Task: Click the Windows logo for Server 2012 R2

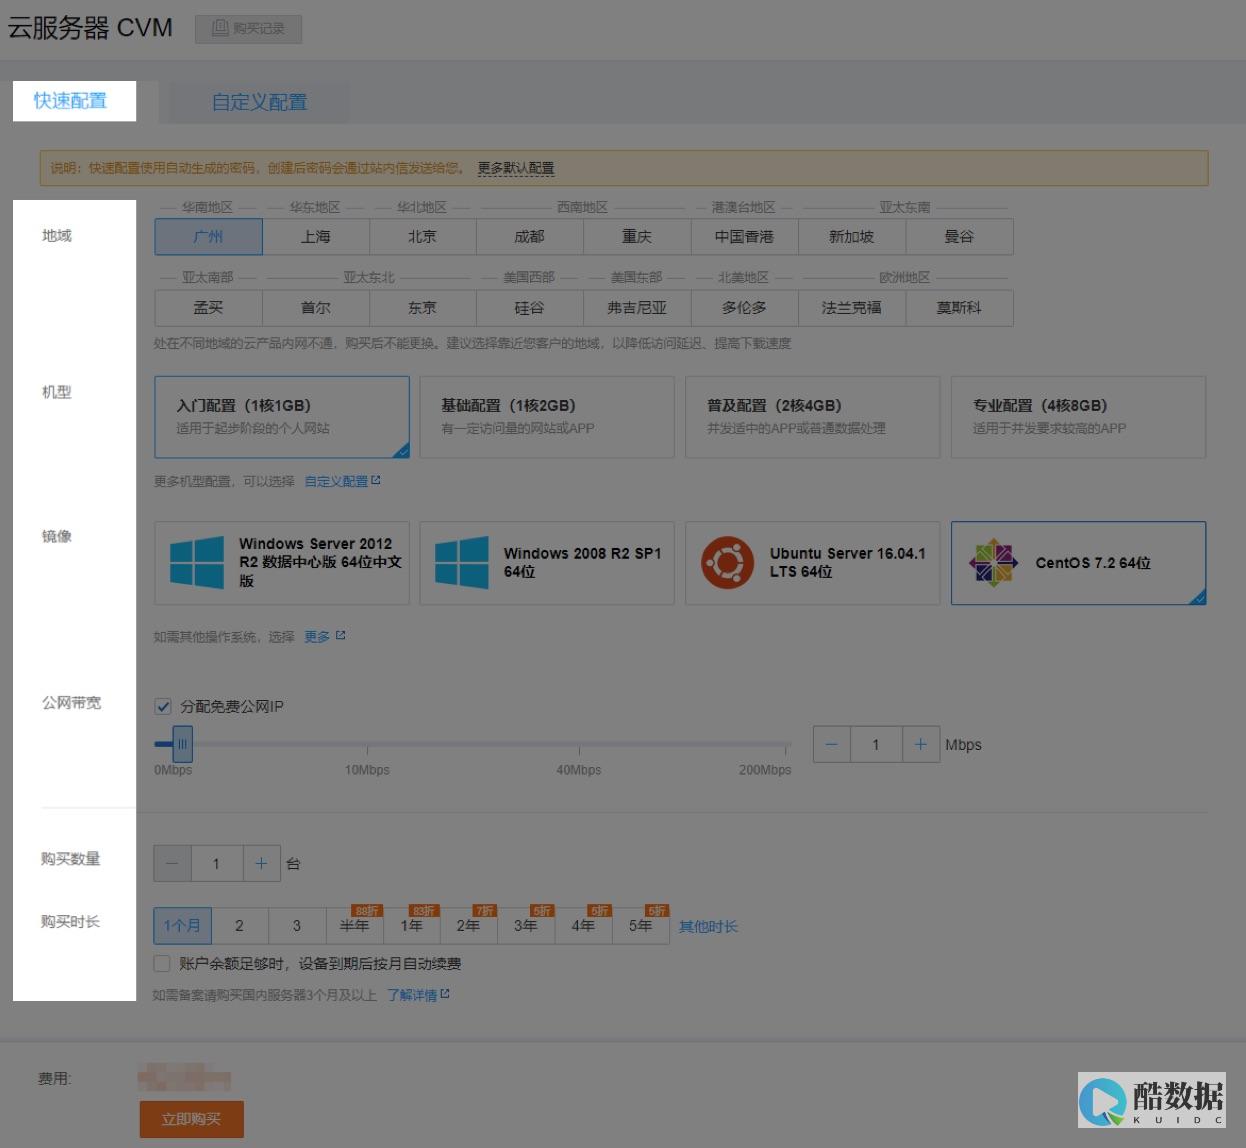Action: (197, 562)
